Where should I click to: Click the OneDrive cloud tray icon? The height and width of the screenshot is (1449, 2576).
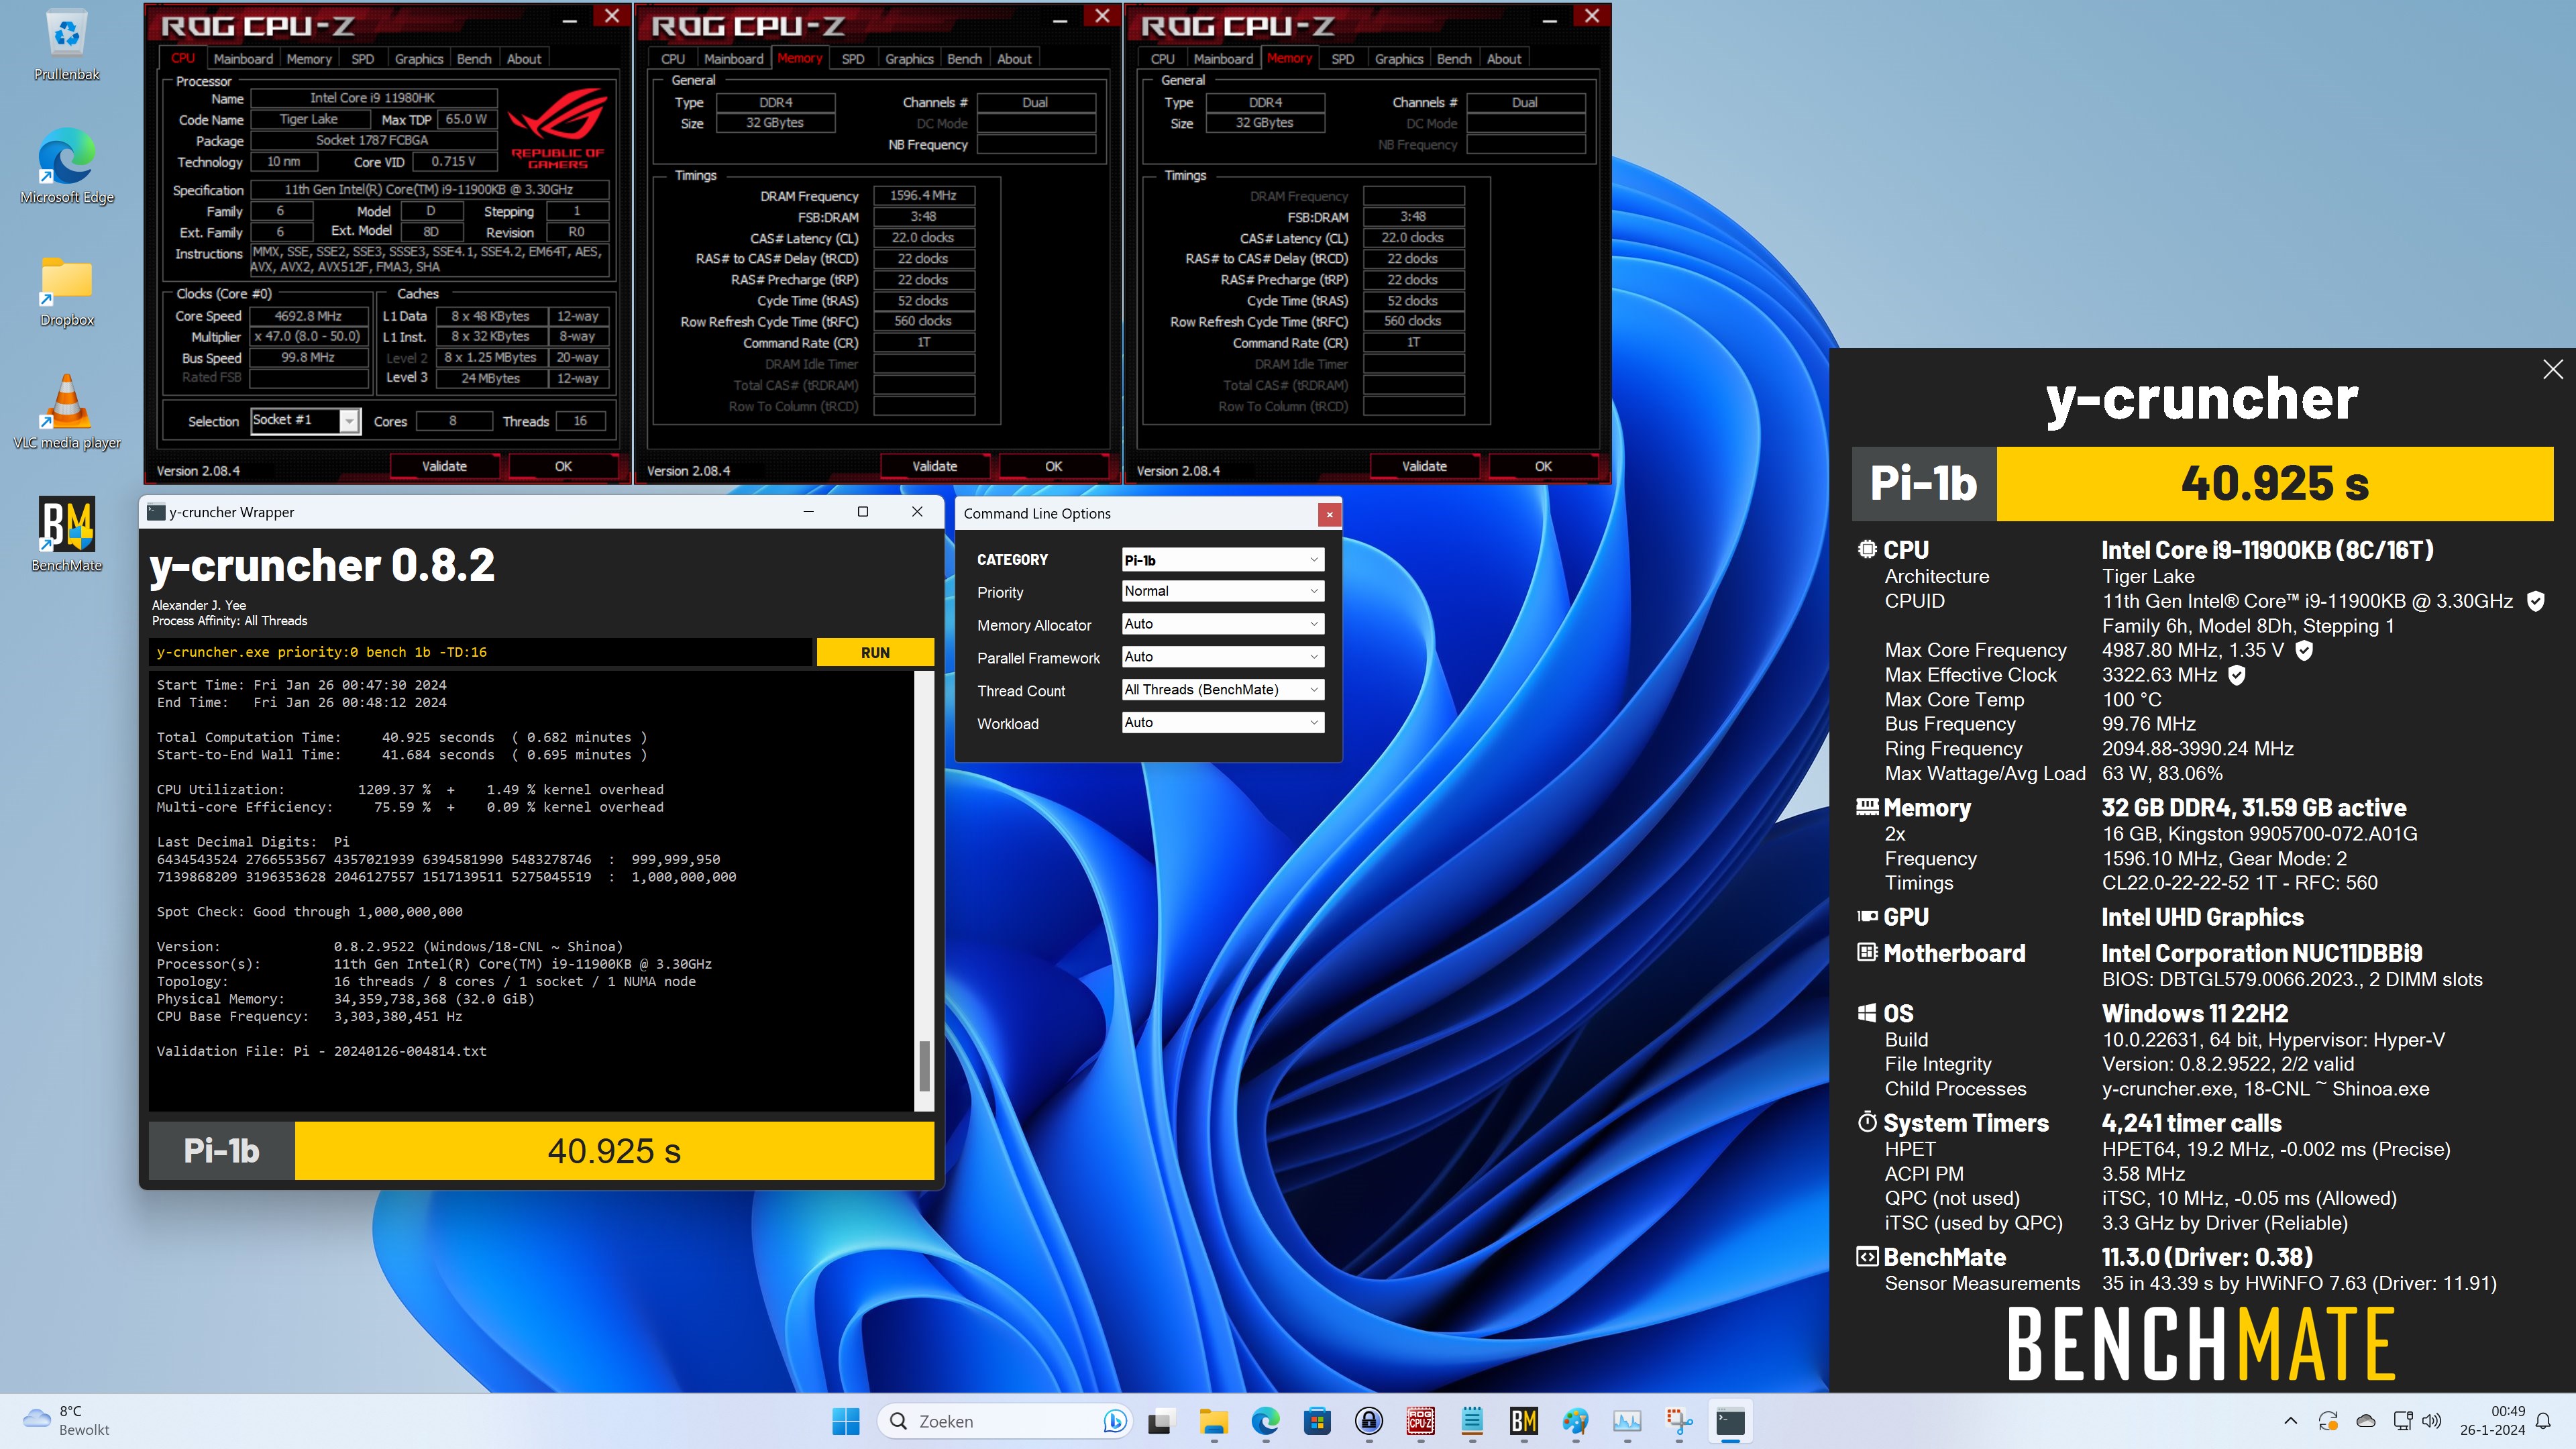point(2366,1421)
